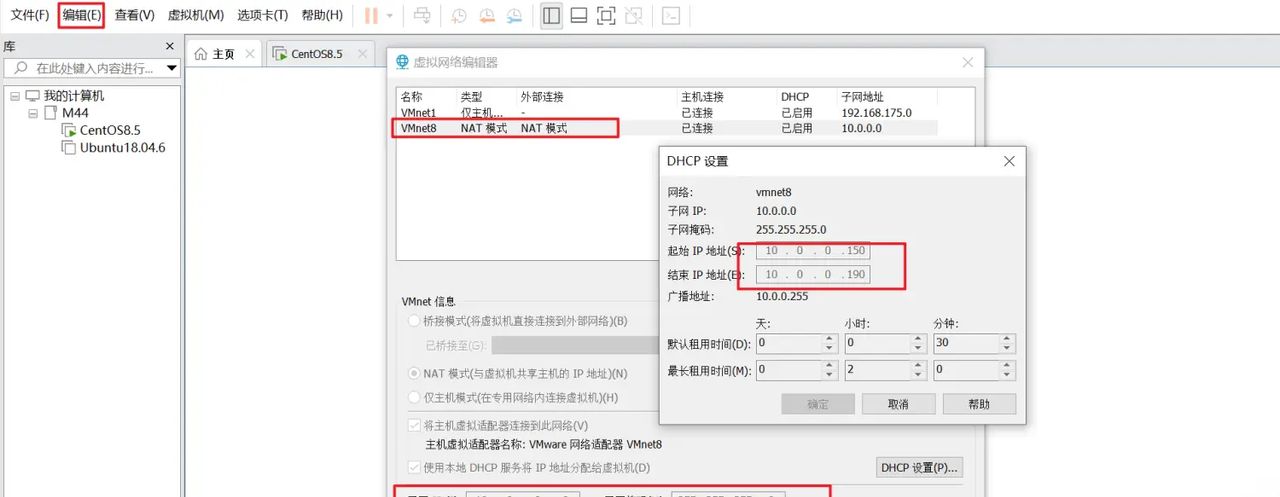1280x497 pixels.
Task: Click the 最长租用时间 hours field showing 2
Action: (x=878, y=370)
